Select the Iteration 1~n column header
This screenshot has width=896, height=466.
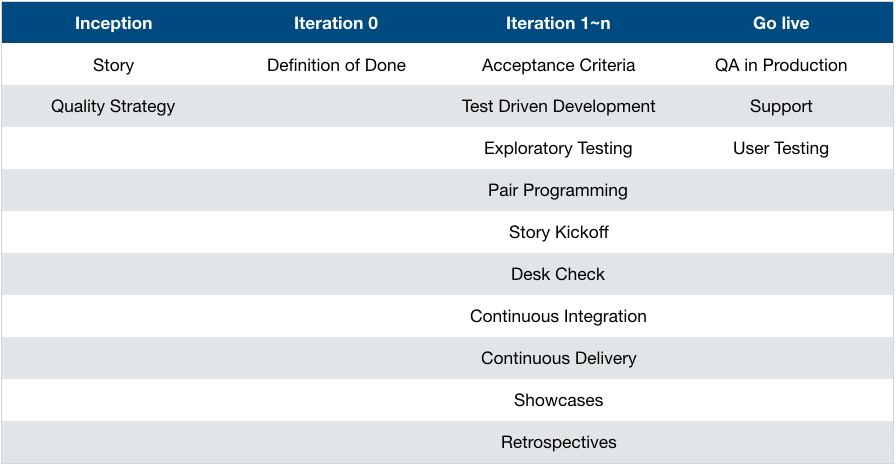558,23
